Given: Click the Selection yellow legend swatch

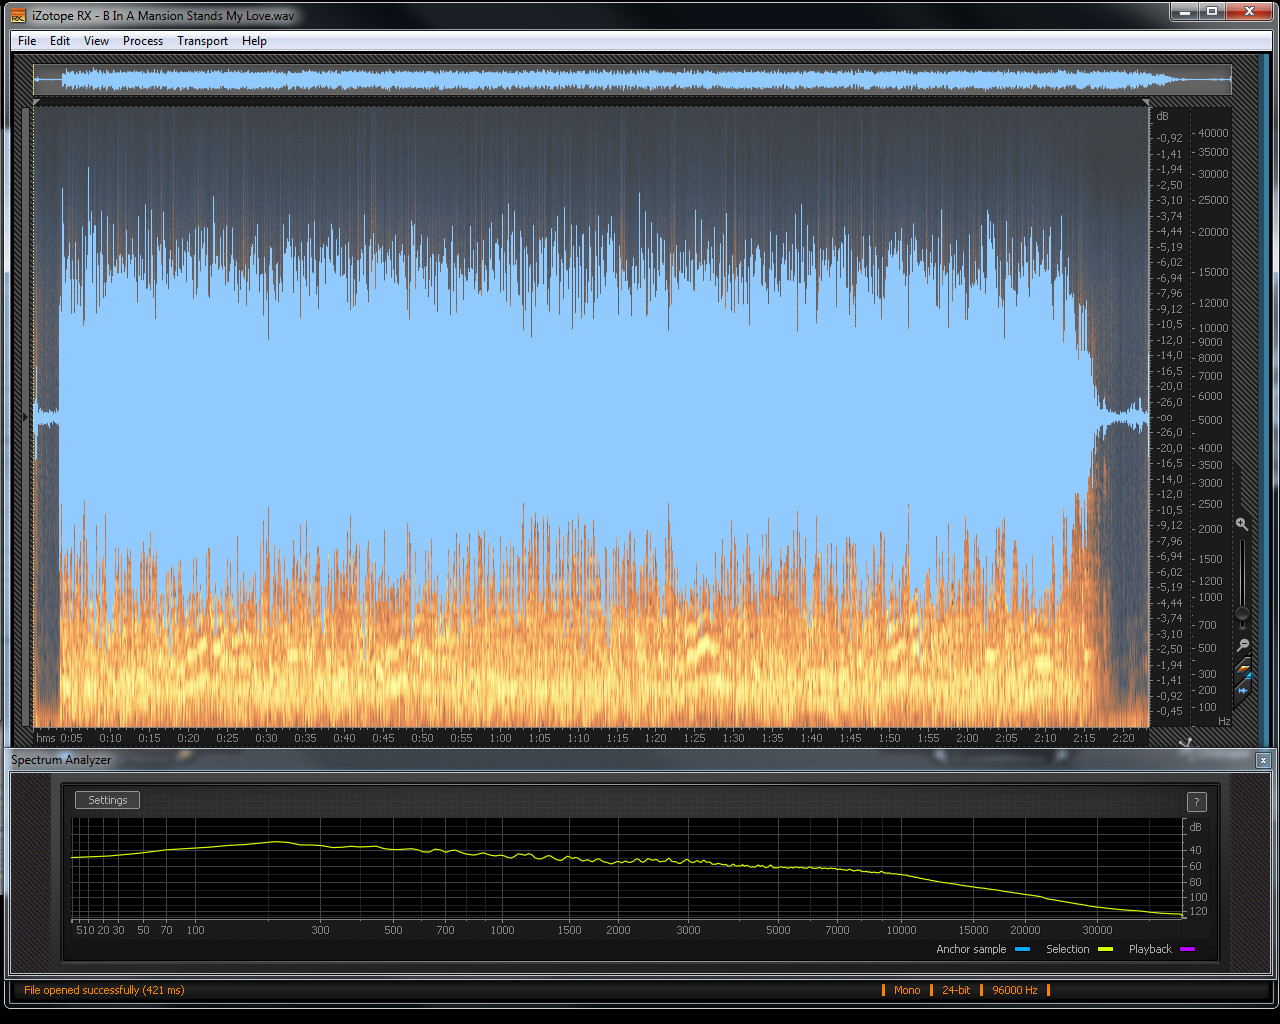Looking at the screenshot, I should coord(1105,949).
